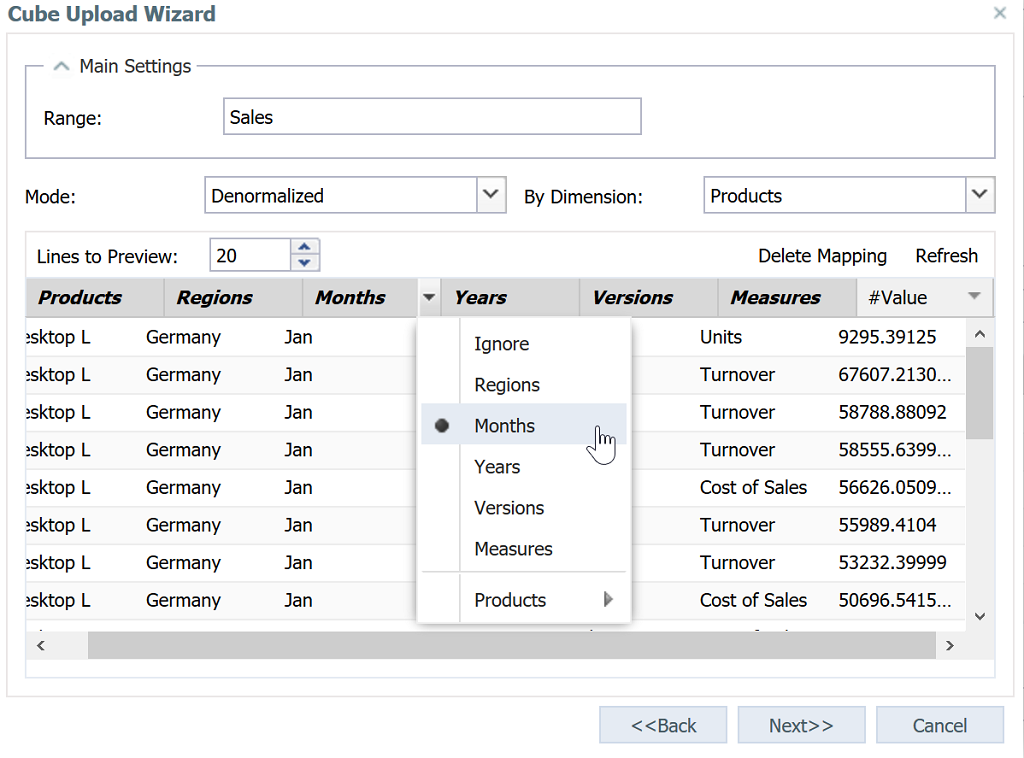Increase Lines to Preview with up arrow
The image size is (1024, 758).
tap(305, 247)
